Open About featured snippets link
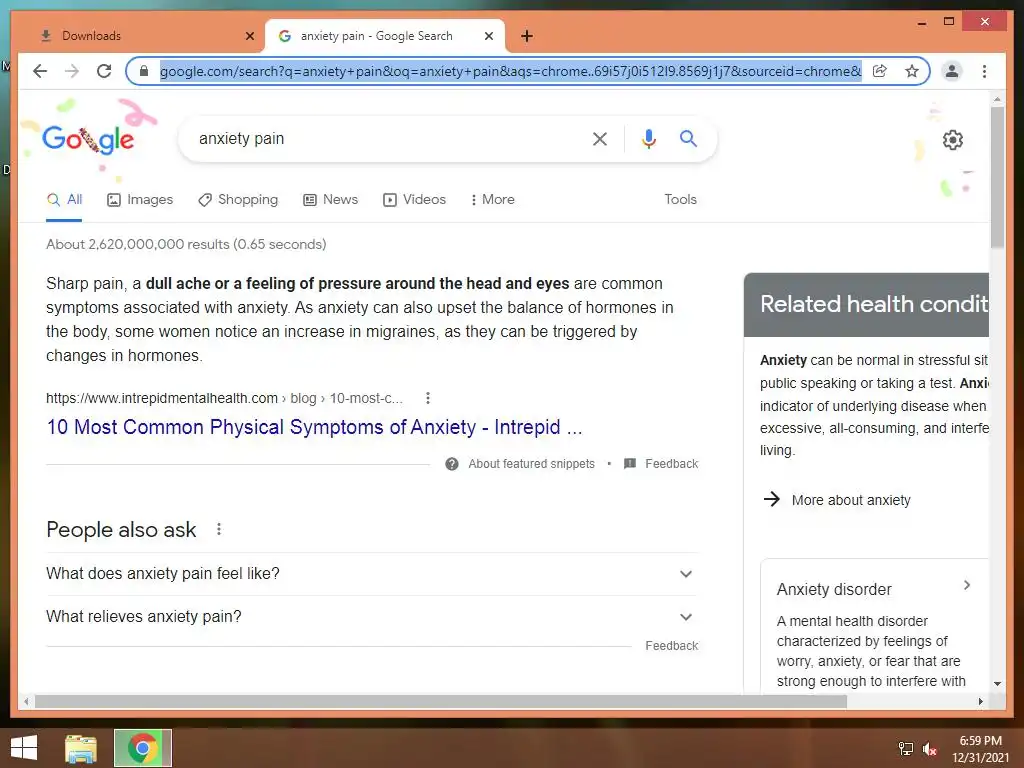 click(x=532, y=464)
